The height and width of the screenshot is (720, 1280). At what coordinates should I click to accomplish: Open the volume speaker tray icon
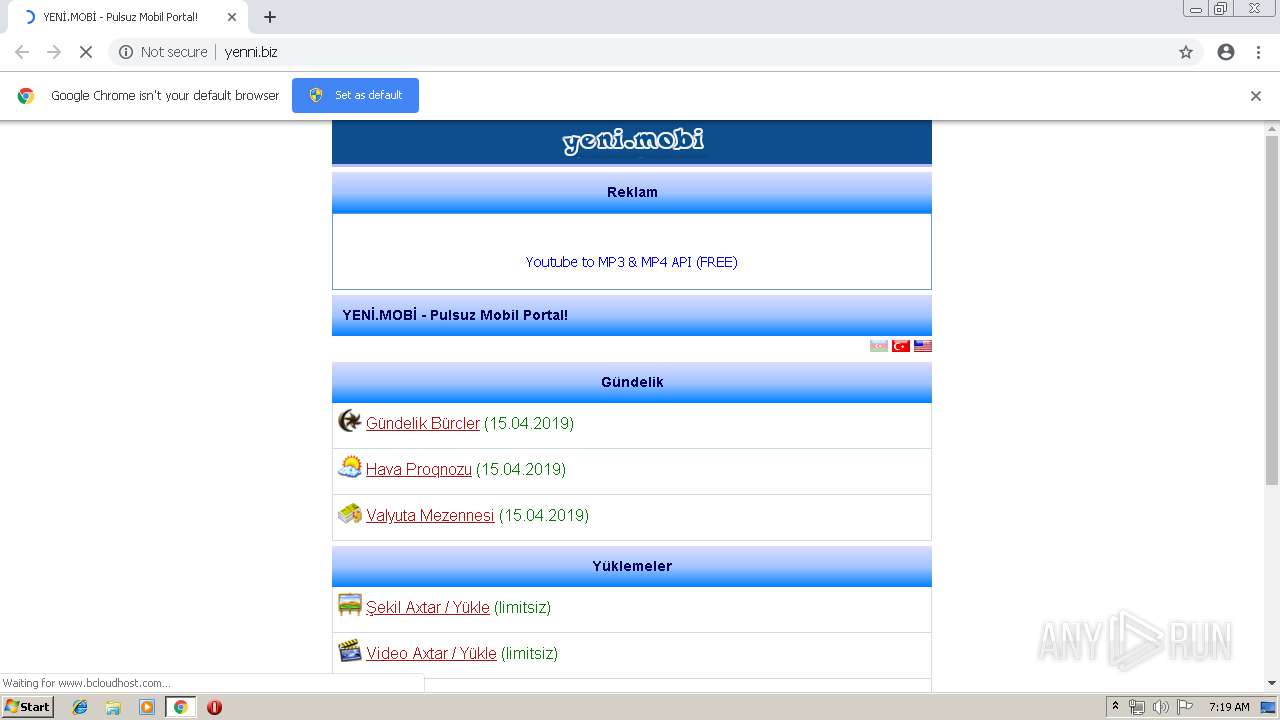click(x=1161, y=707)
